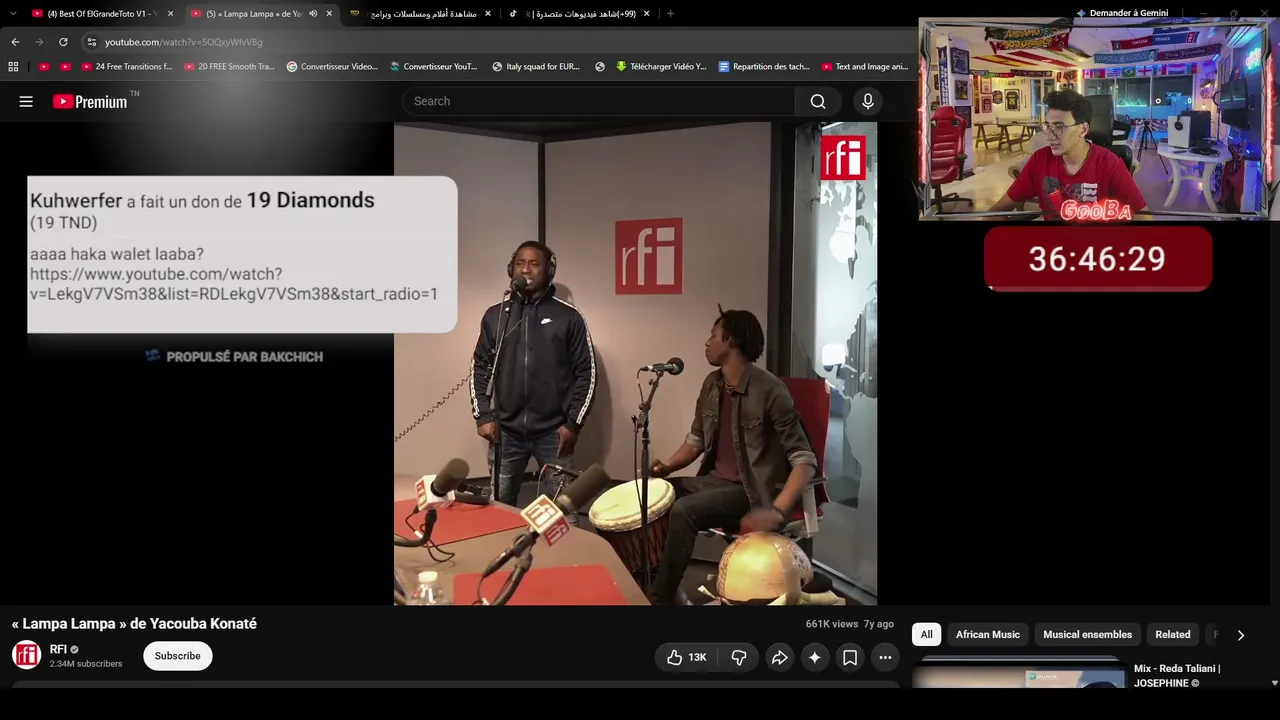The height and width of the screenshot is (720, 1280).
Task: Open the AI sparkle Ask button
Action: tap(815, 657)
